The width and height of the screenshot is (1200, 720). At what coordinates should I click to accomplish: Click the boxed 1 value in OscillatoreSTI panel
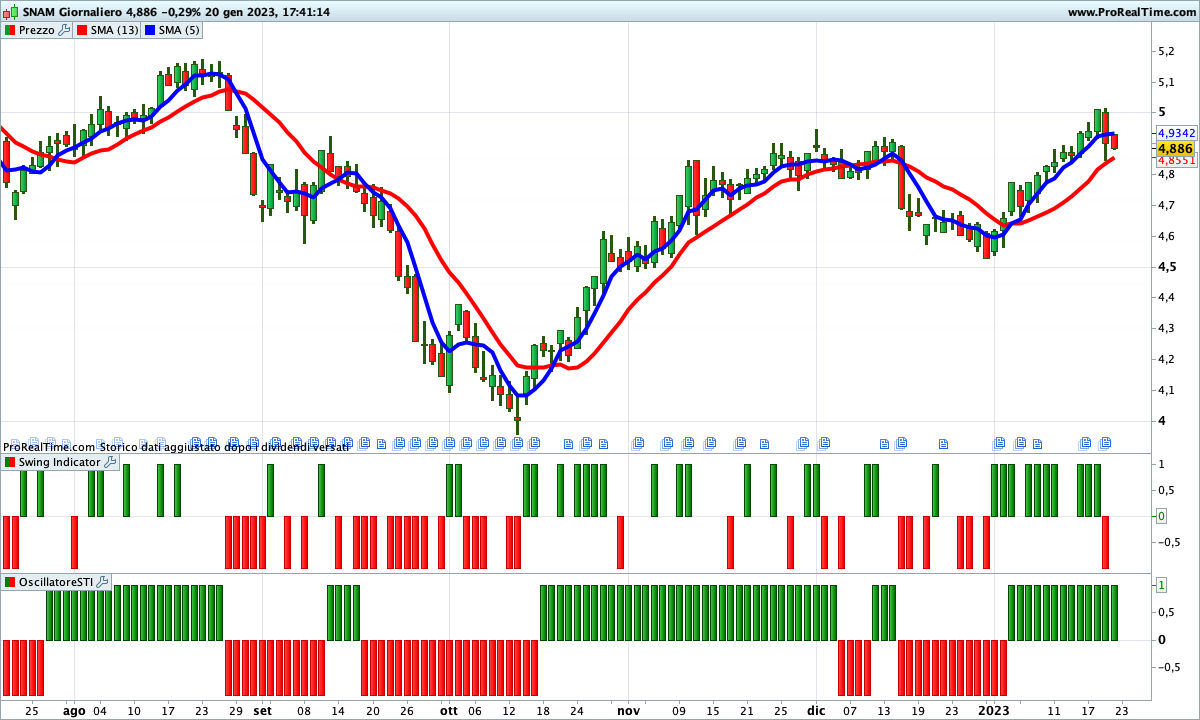1161,584
